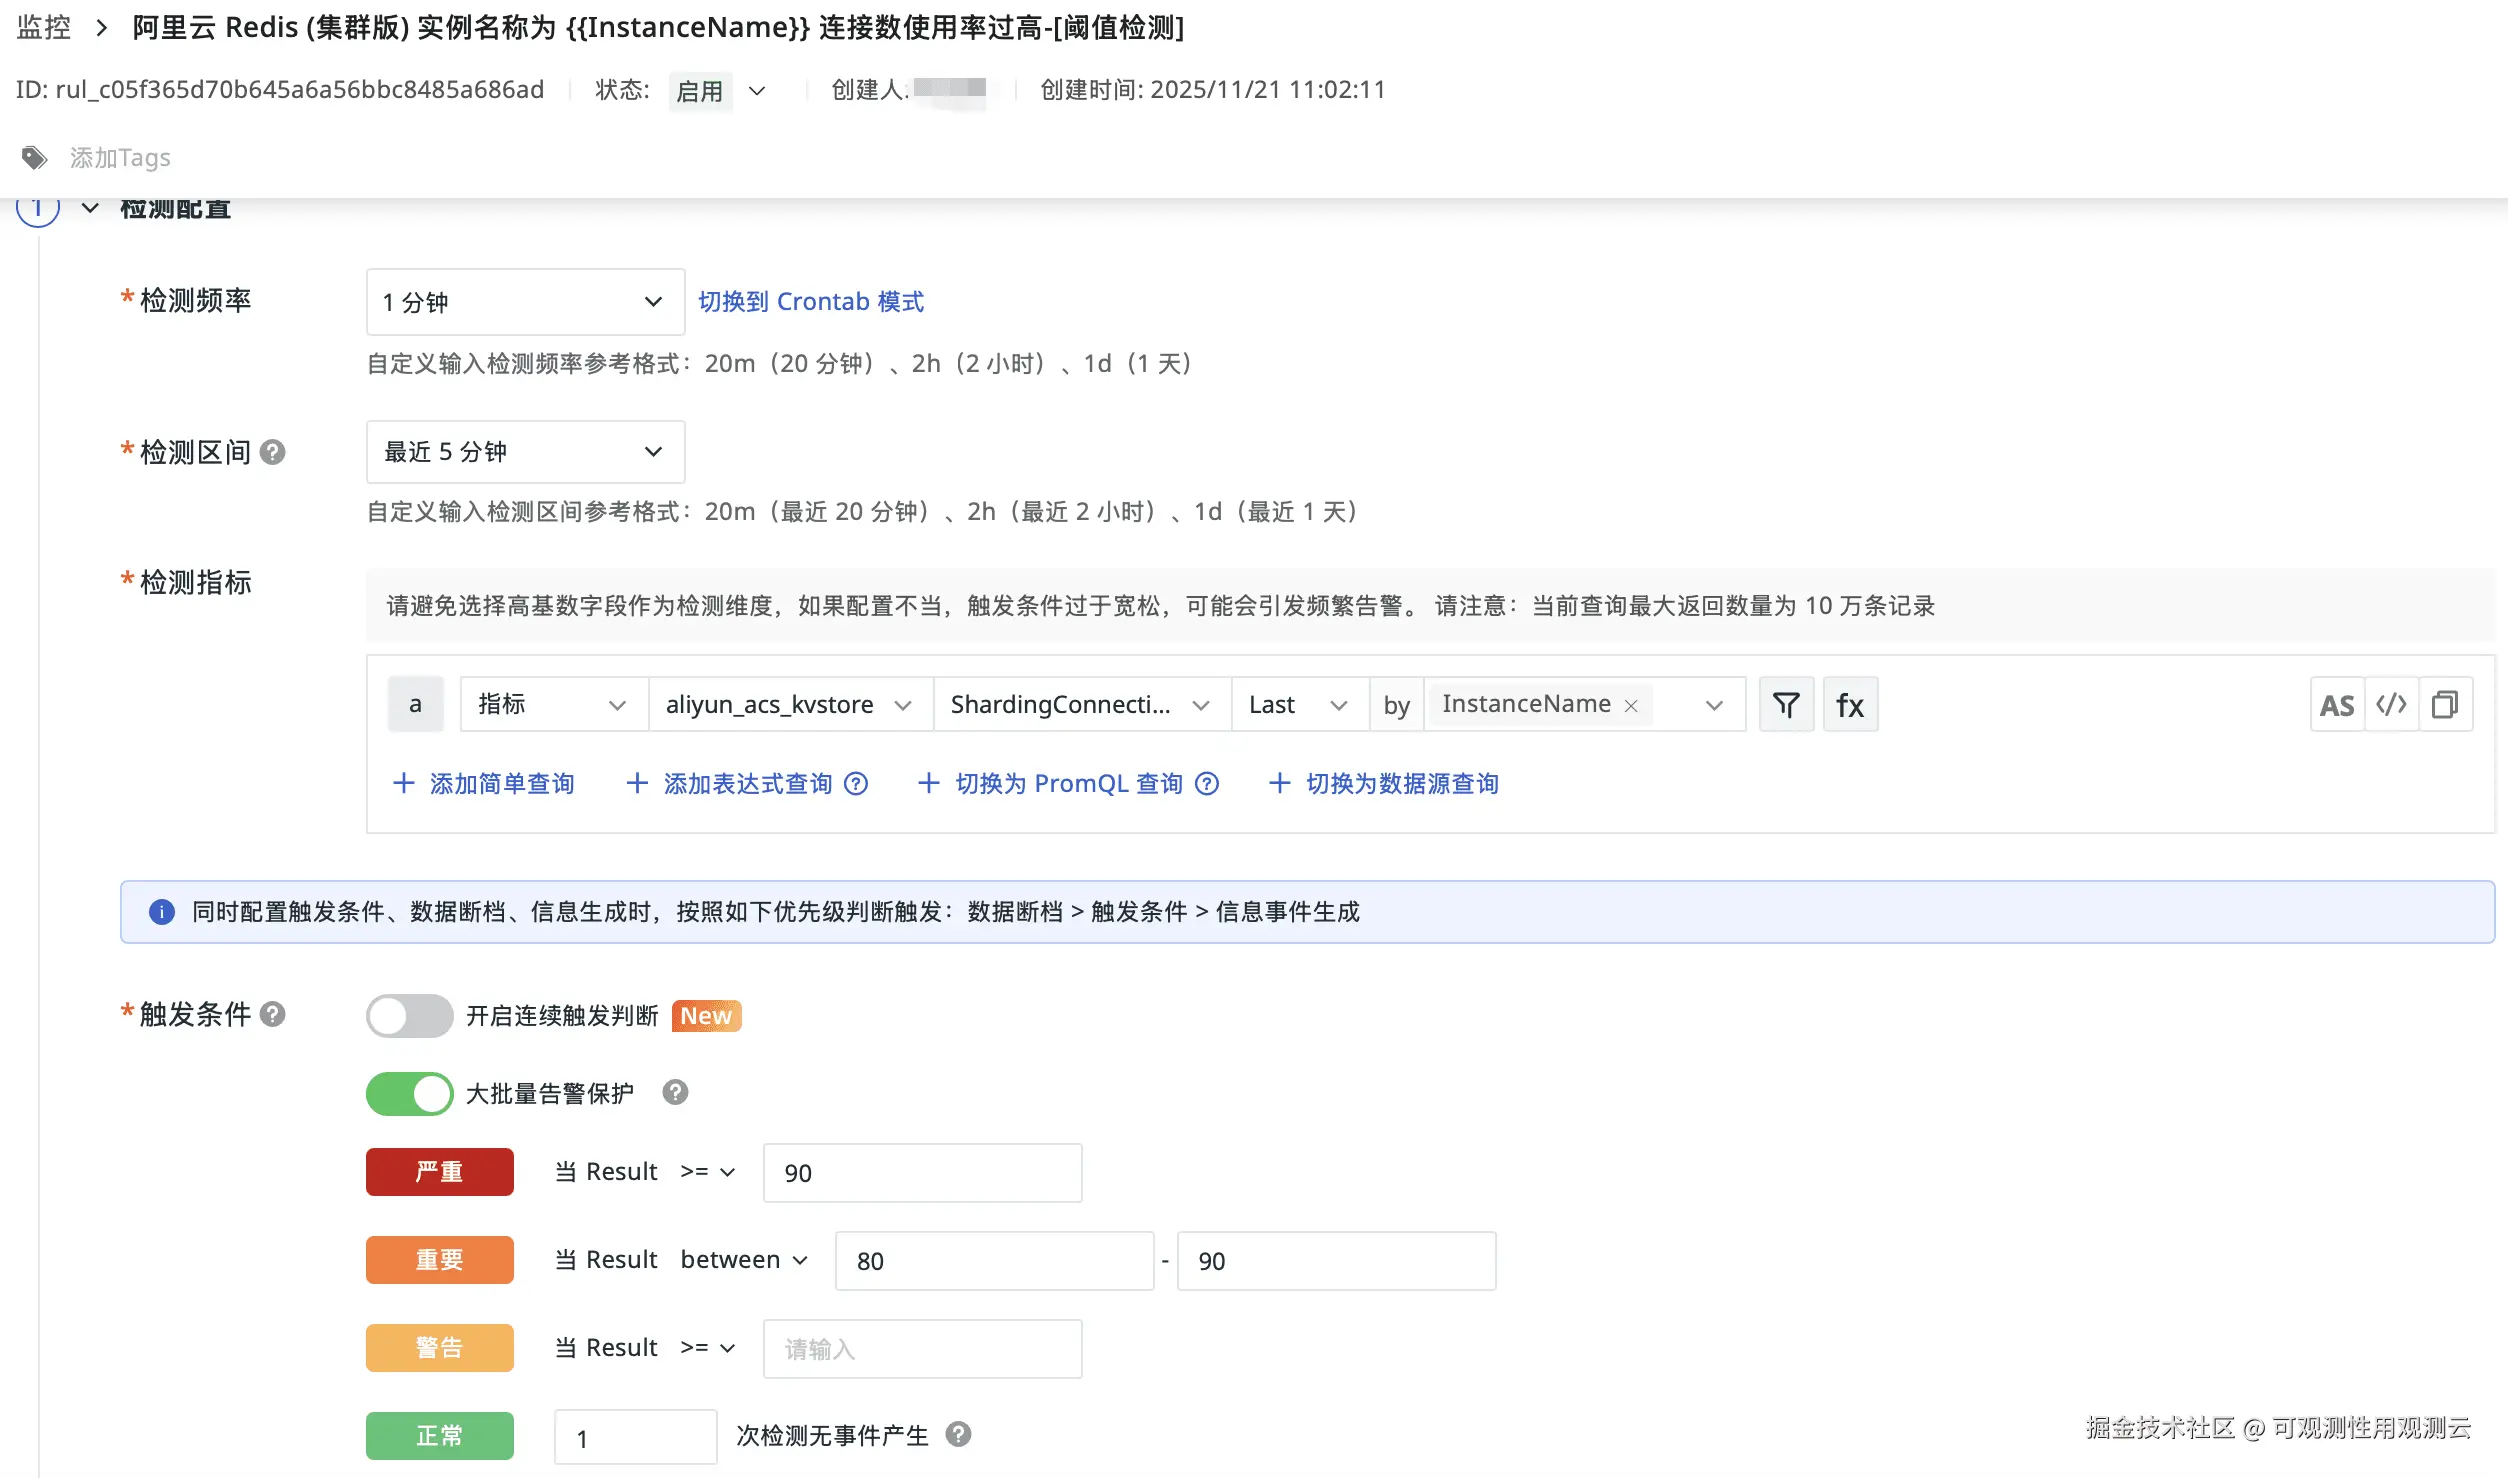Screen dimensions: 2508x1478
Task: Disable 大批量告警保护 toggle
Action: pyautogui.click(x=409, y=1094)
